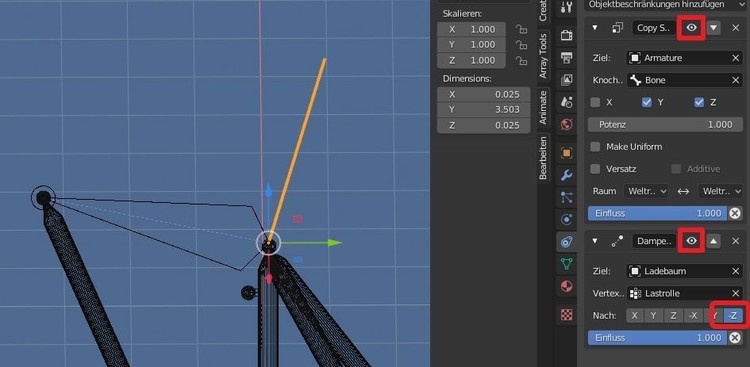Enable the X axis checkbox
The image size is (750, 367).
pos(595,102)
